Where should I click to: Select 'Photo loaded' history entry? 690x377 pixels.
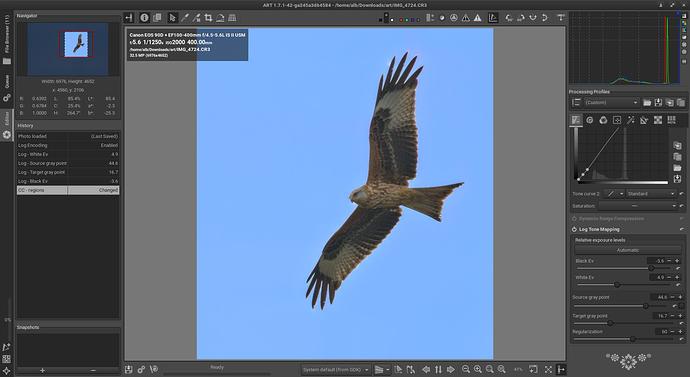tap(68, 136)
